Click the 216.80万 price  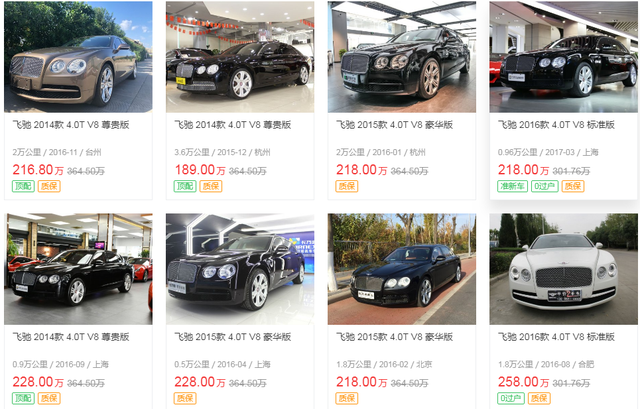pos(38,169)
